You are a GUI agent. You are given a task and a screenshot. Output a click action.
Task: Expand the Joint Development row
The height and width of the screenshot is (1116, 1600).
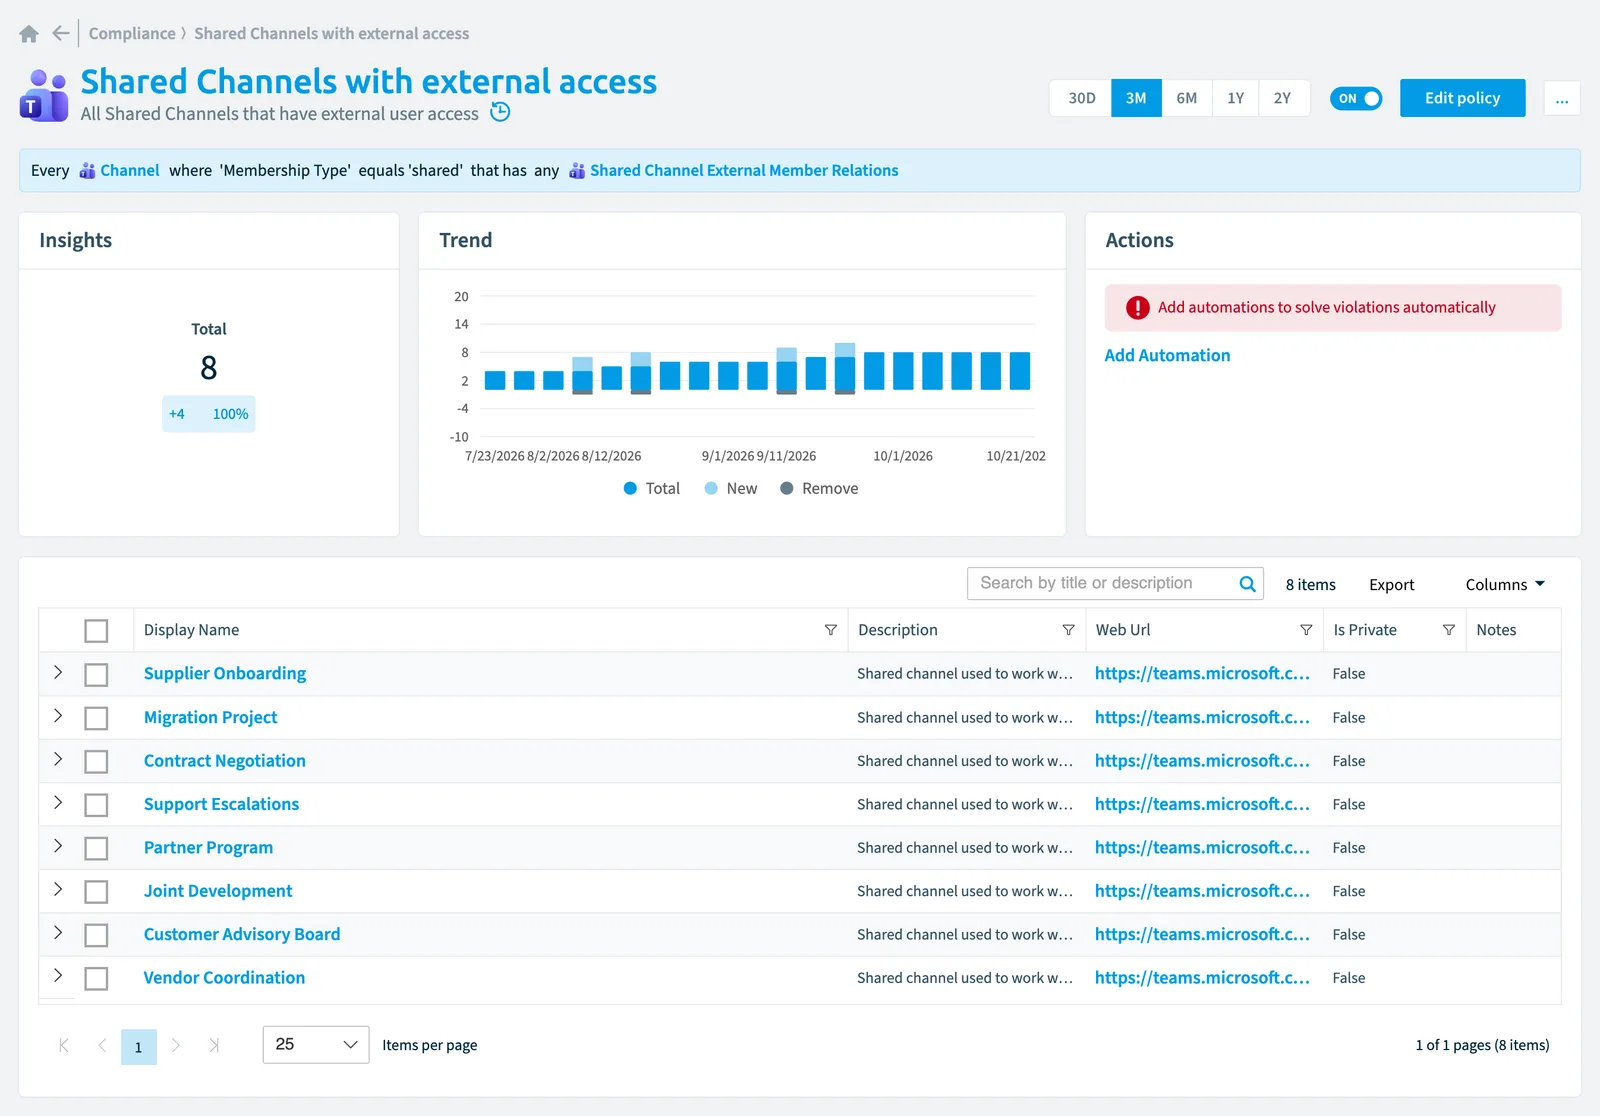pos(58,889)
